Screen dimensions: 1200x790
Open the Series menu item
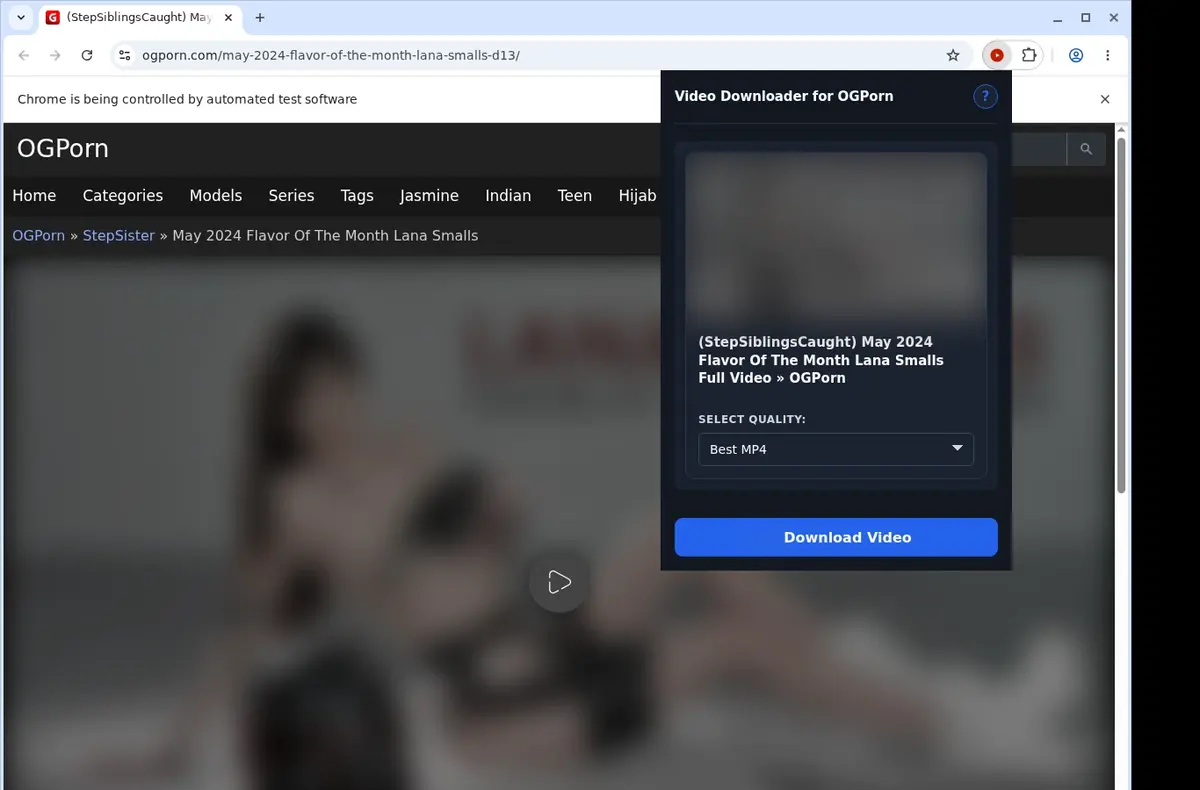(x=291, y=196)
